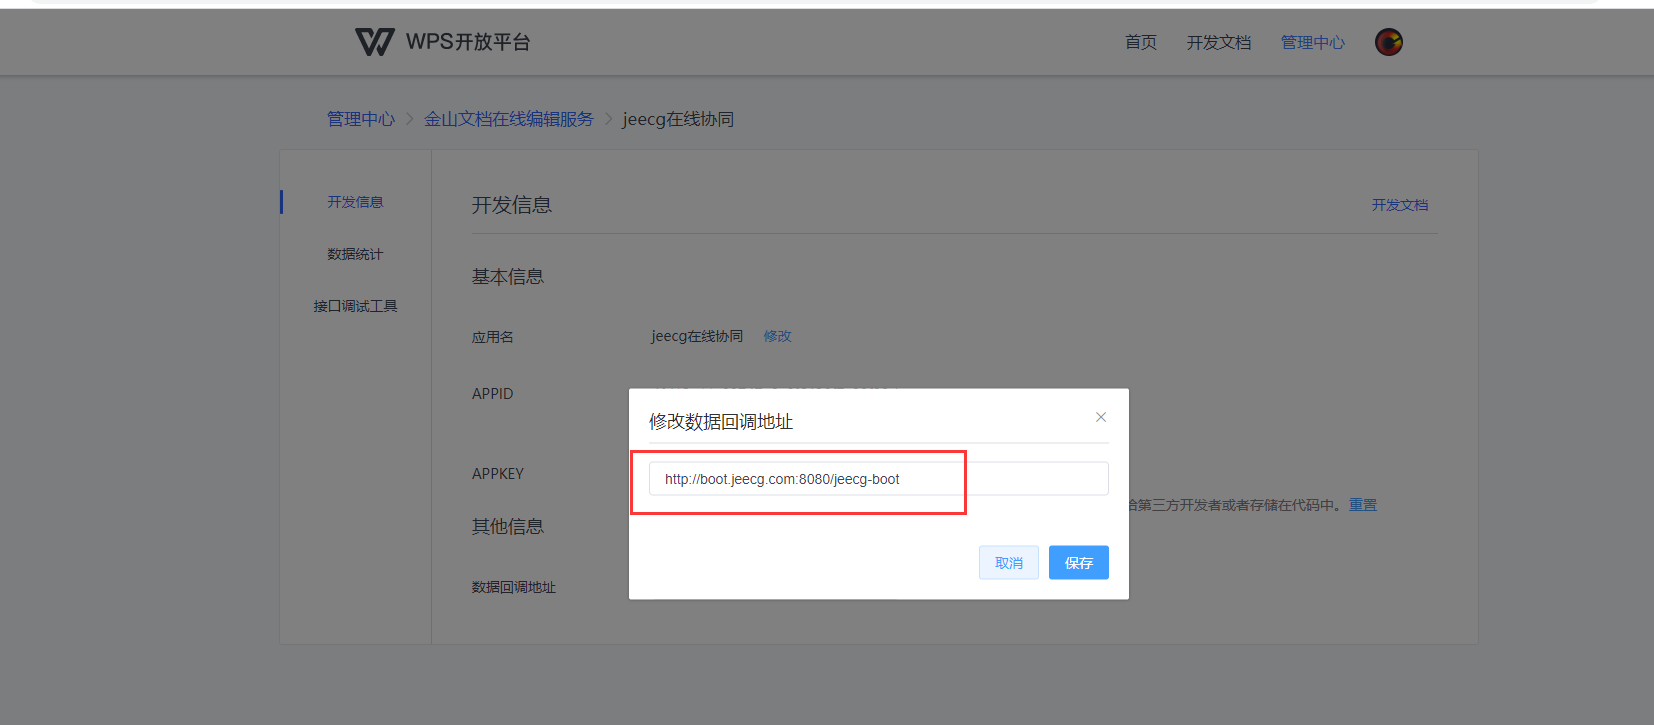Go to 首页 in top navigation
The image size is (1654, 725).
[x=1141, y=42]
